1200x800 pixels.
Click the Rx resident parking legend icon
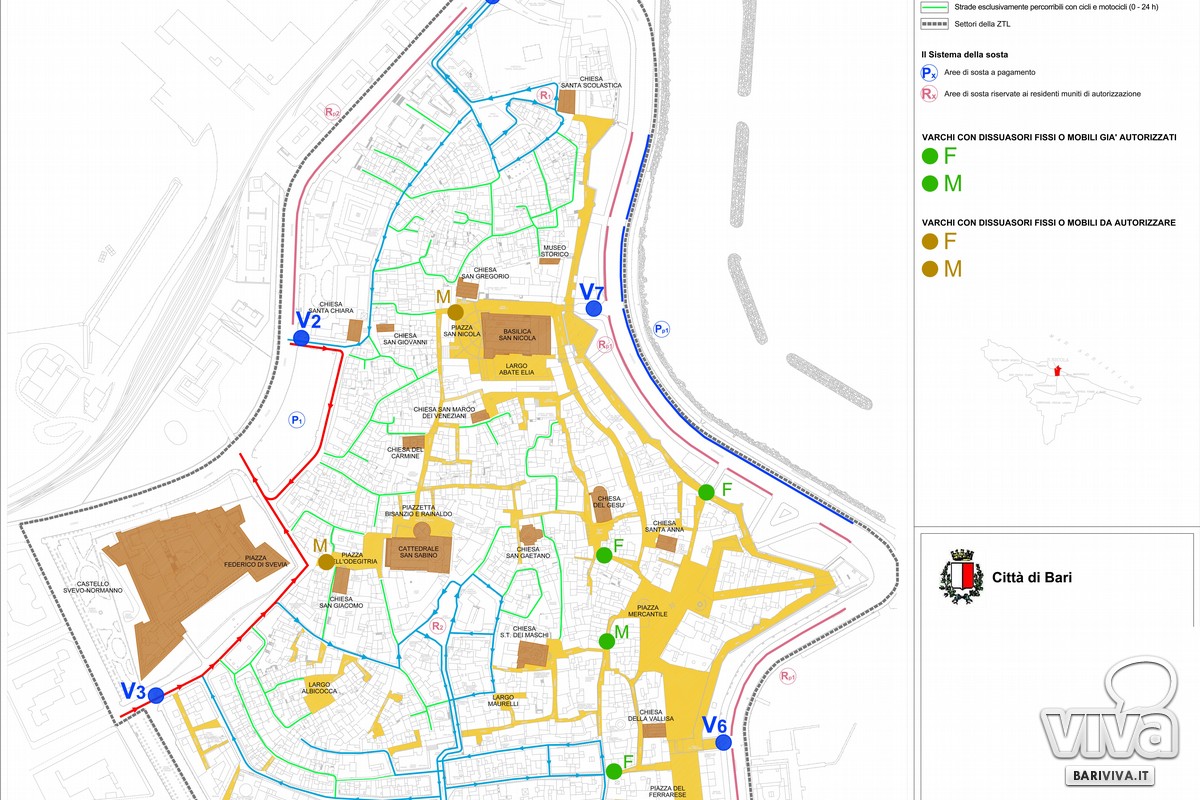tap(929, 94)
